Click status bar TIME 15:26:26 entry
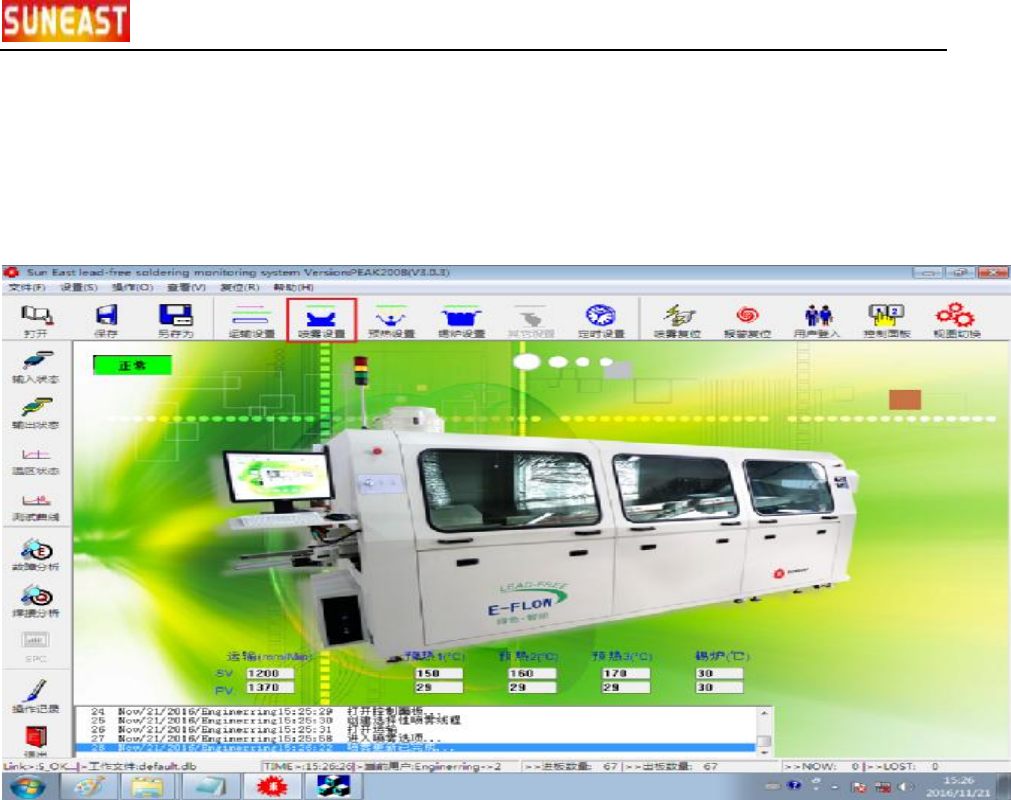This screenshot has height=800, width=1011. tap(308, 766)
